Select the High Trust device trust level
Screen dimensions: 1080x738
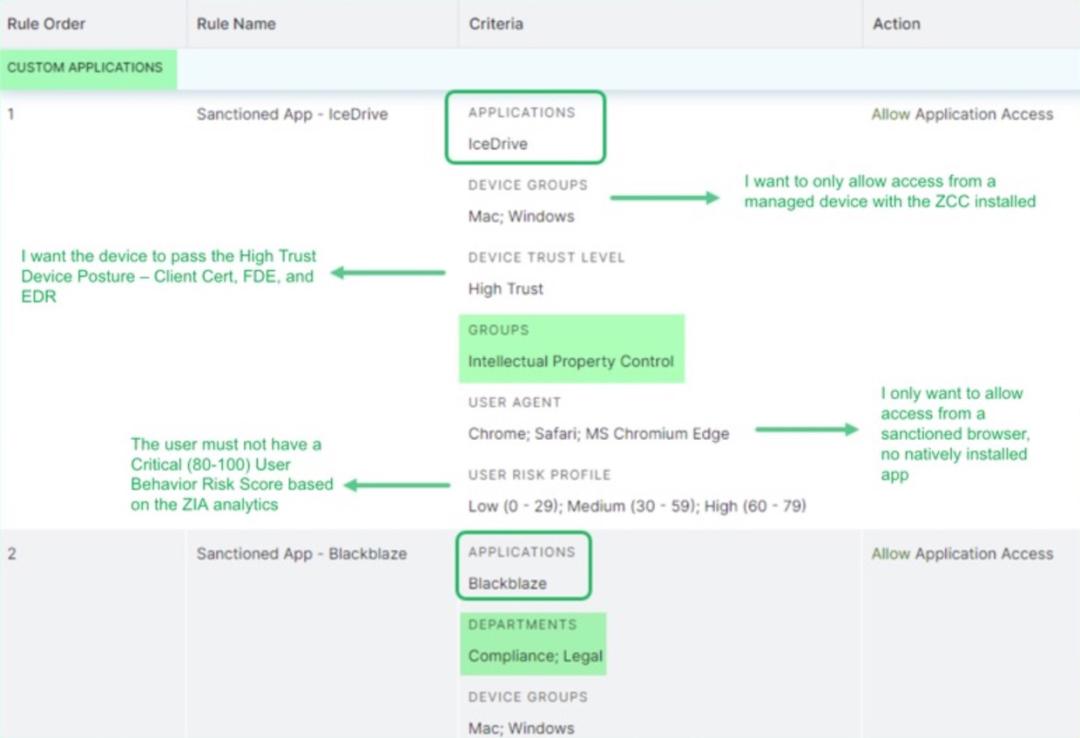pyautogui.click(x=501, y=288)
